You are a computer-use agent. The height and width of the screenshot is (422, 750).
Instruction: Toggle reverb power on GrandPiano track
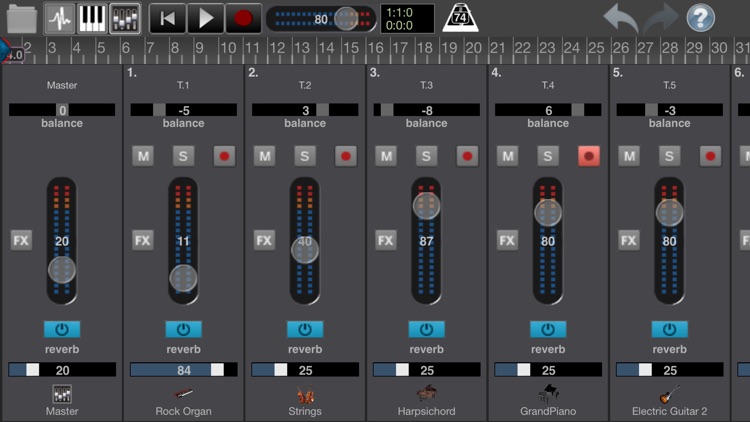548,329
